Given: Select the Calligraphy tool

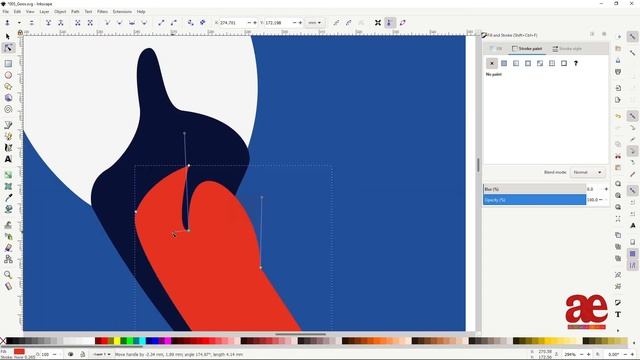Looking at the screenshot, I should tap(8, 148).
